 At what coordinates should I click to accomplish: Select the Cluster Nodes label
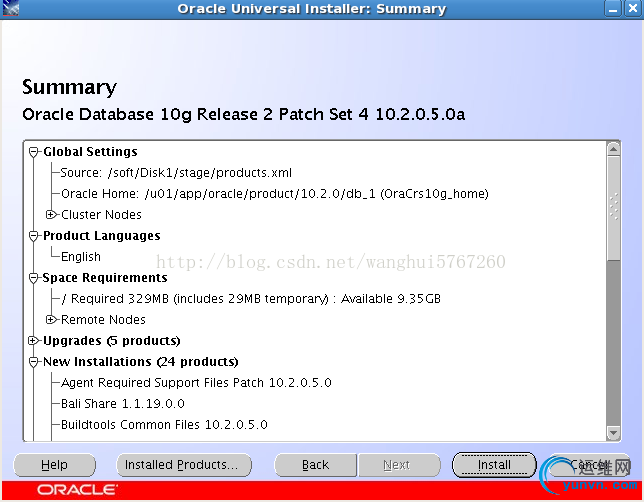click(101, 214)
